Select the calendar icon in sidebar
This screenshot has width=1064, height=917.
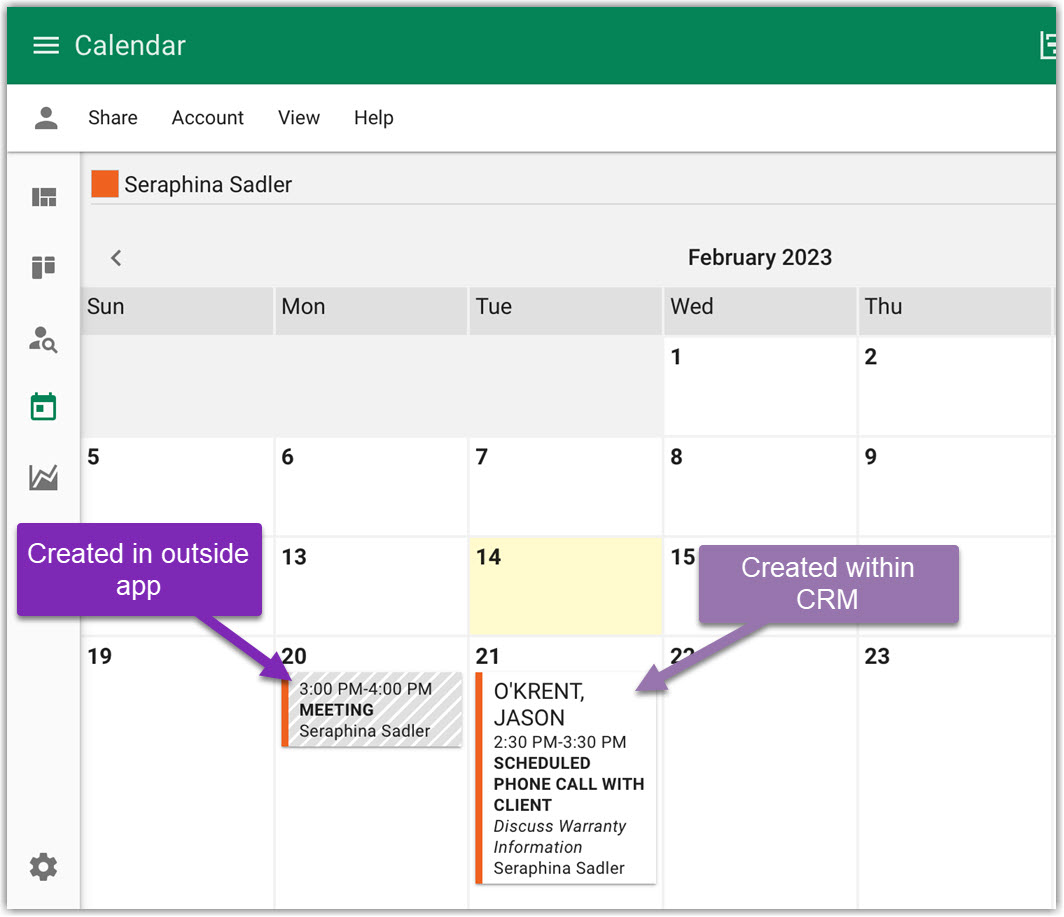44,407
